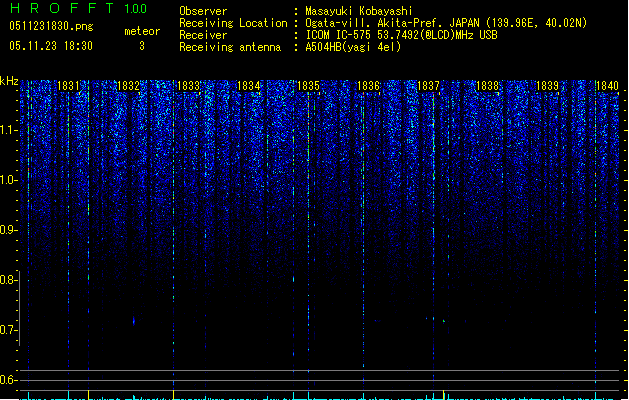Click the 1837 time marker
Image resolution: width=629 pixels, height=400 pixels.
[428, 85]
